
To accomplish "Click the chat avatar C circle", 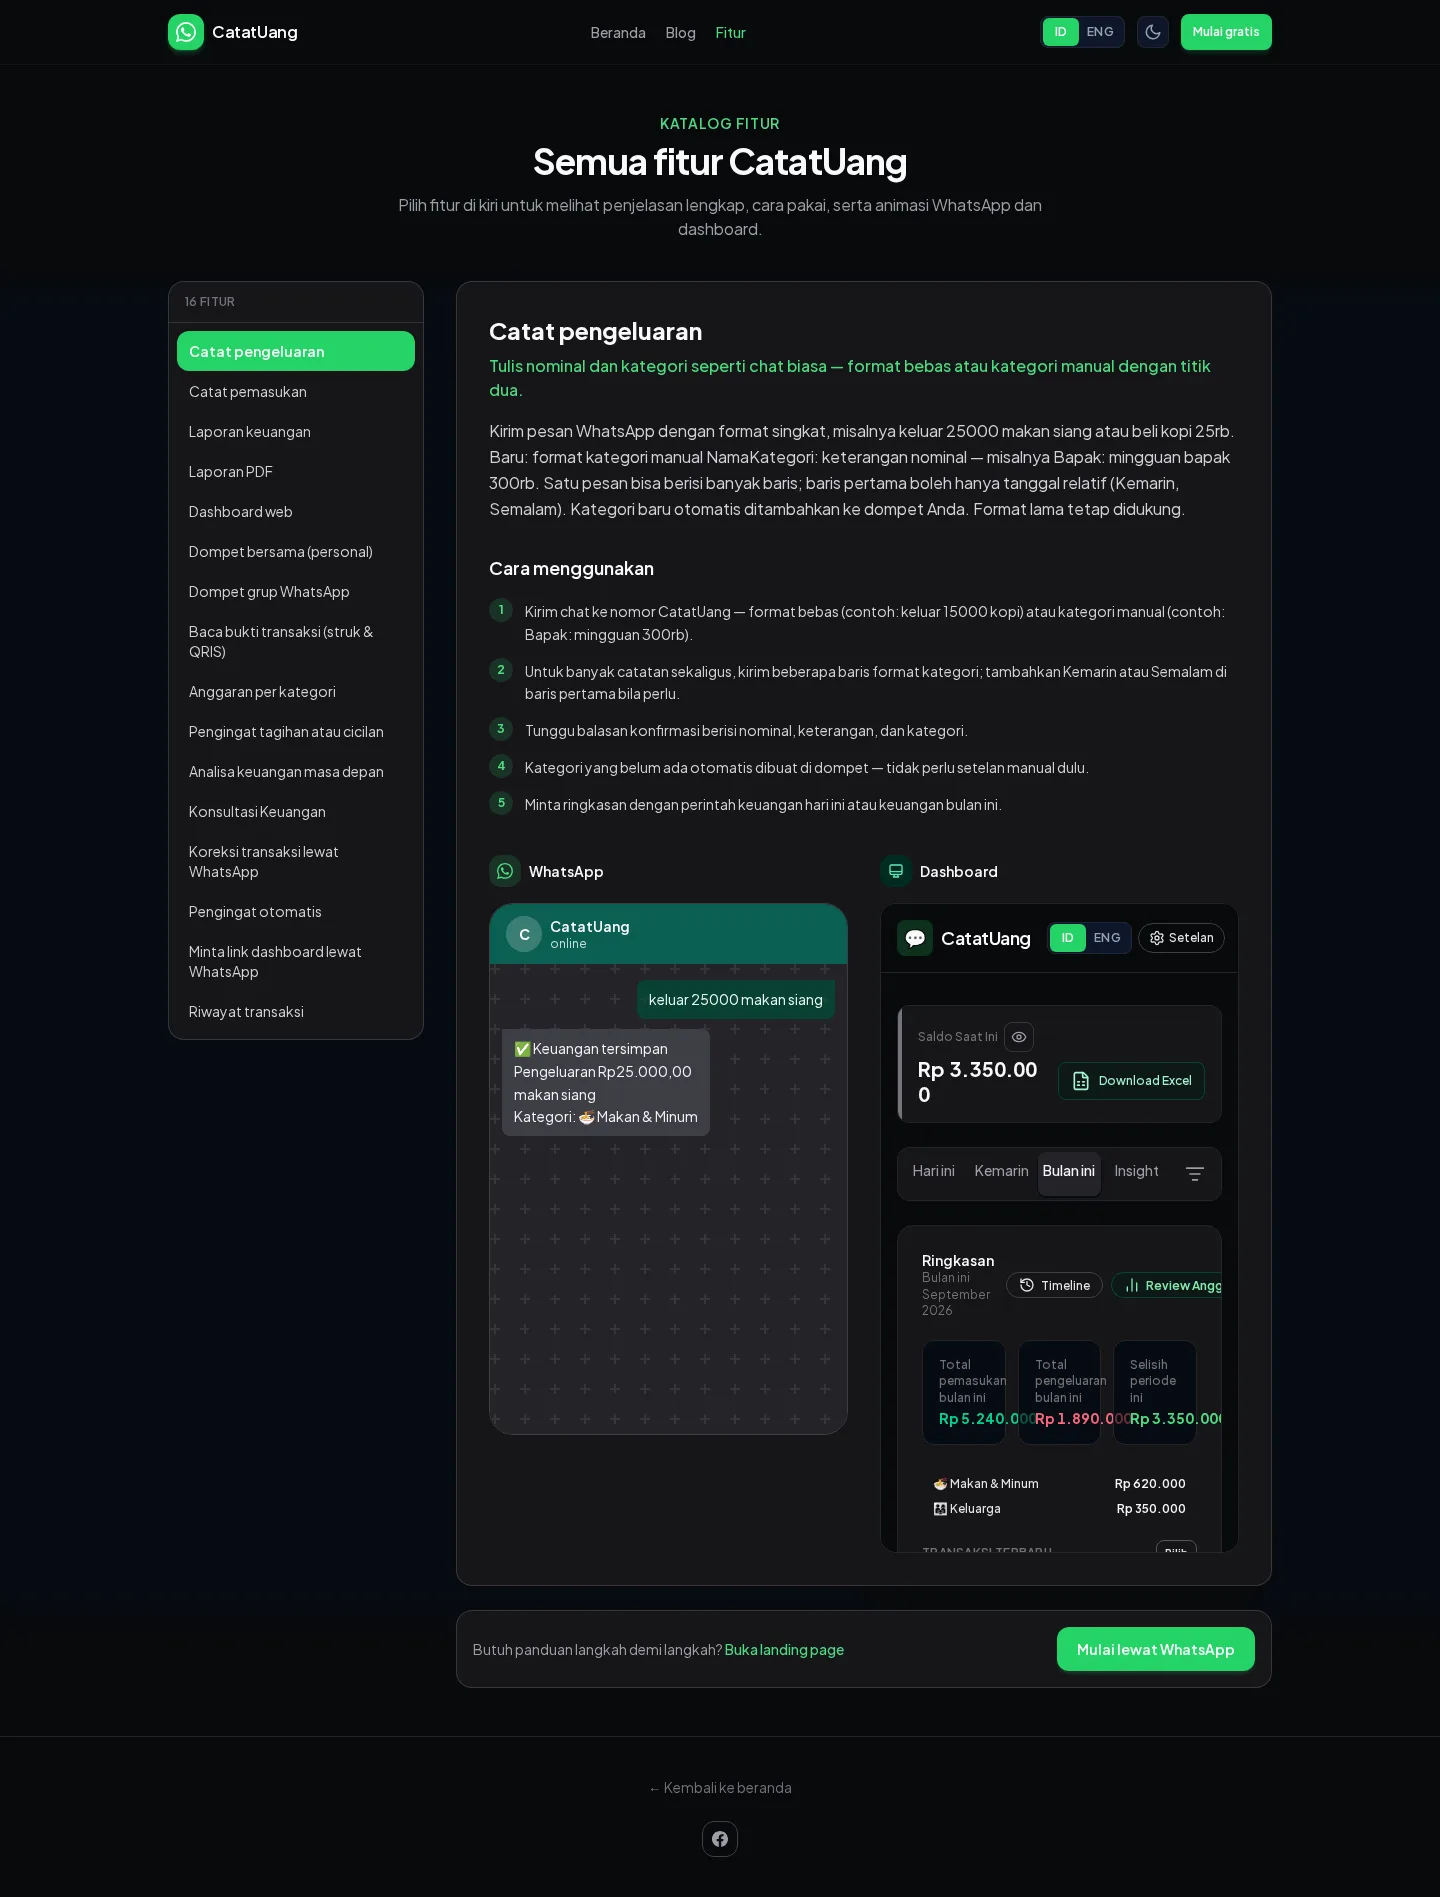I will (524, 934).
